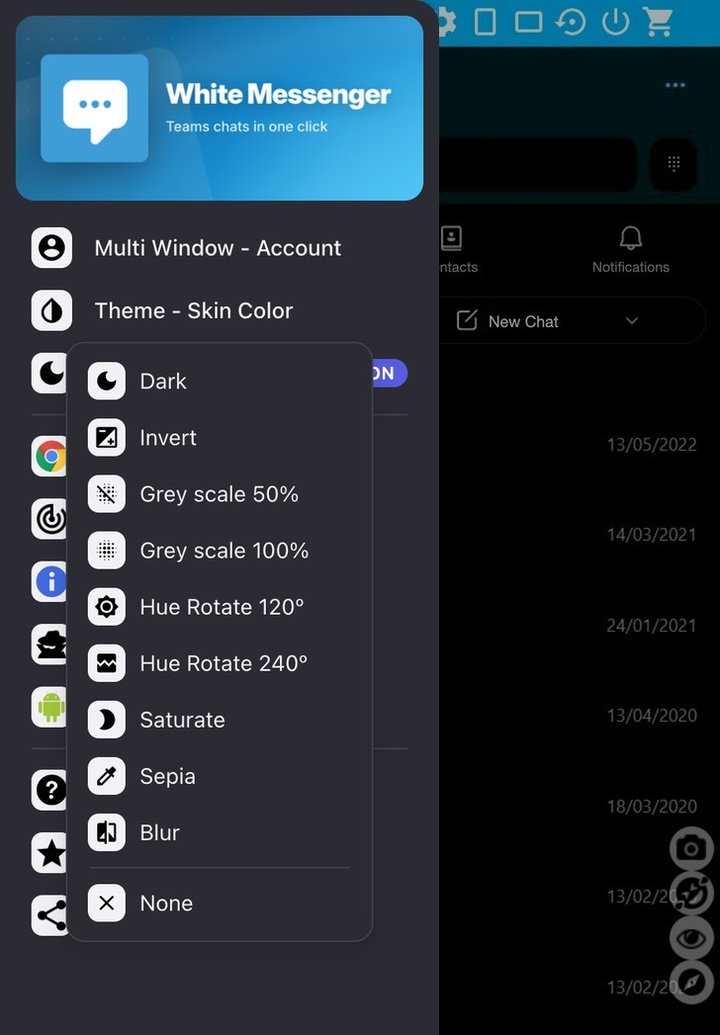Click the floating compass button
Screen dimensions: 720x1035
pyautogui.click(x=691, y=983)
